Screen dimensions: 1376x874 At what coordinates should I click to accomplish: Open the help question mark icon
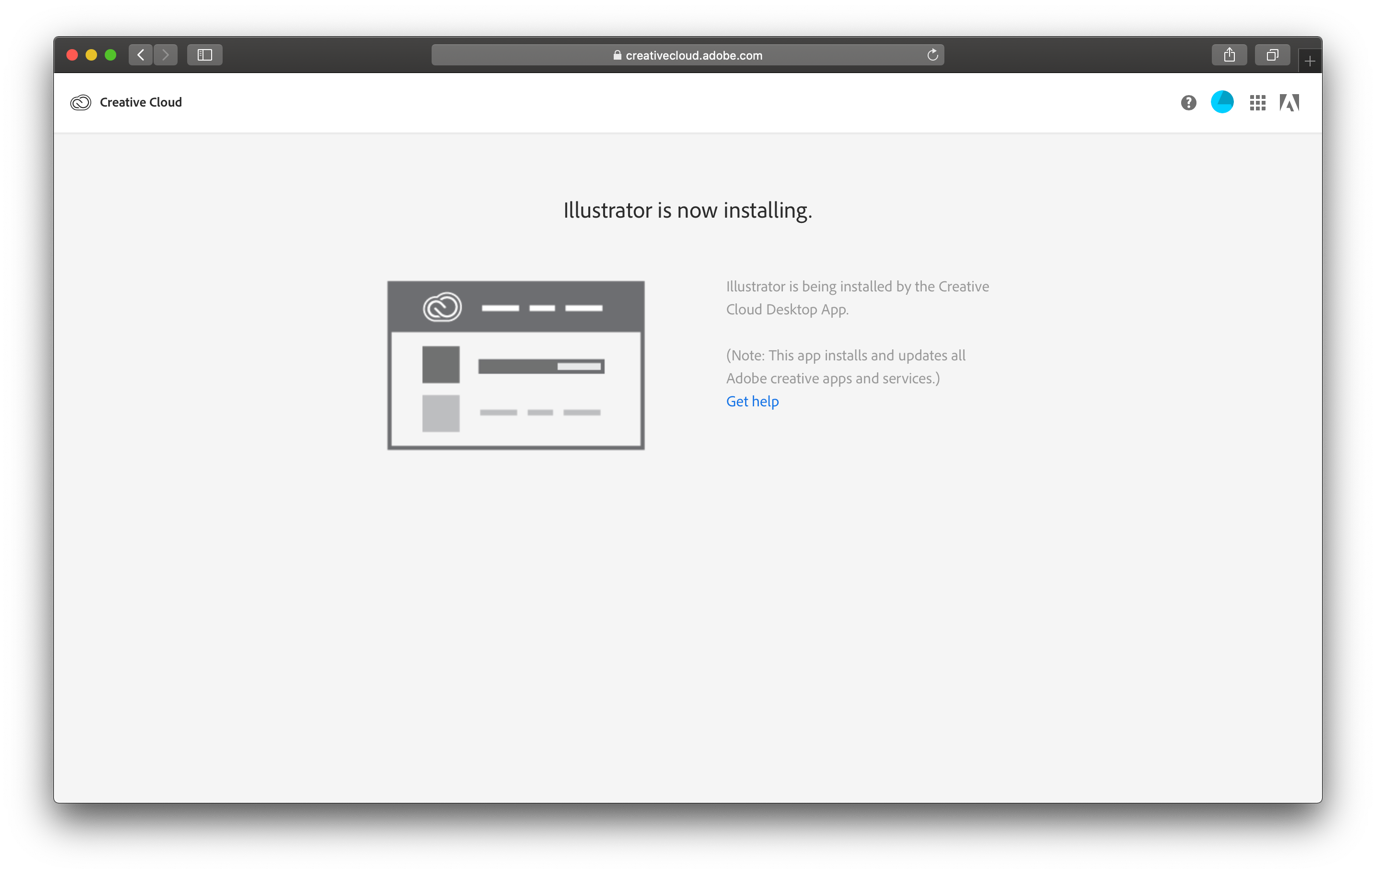1188,102
